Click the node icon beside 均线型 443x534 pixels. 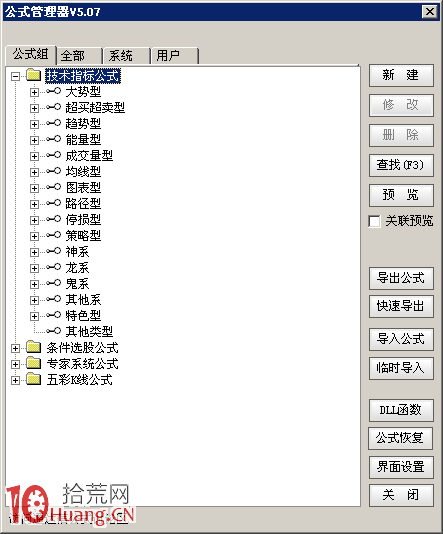53,171
